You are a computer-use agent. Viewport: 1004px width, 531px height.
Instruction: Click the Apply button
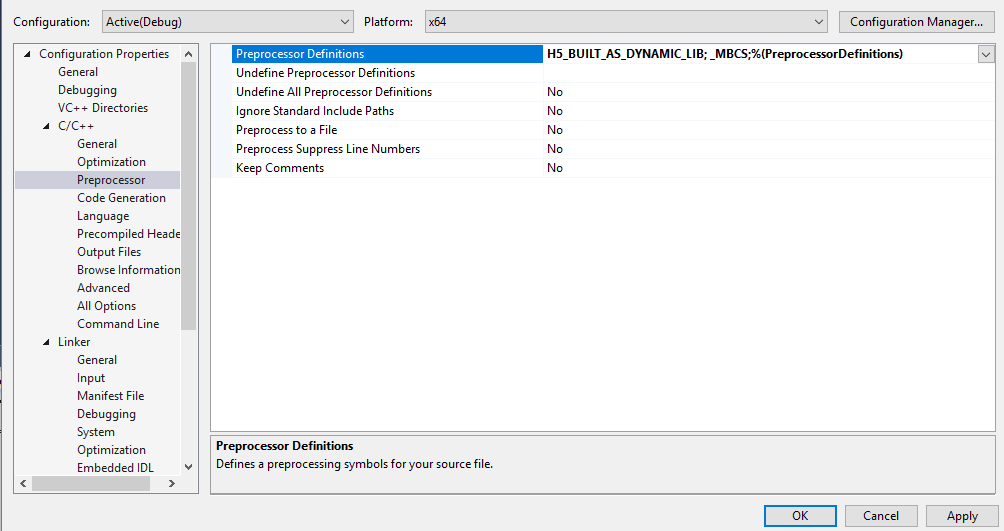click(962, 516)
